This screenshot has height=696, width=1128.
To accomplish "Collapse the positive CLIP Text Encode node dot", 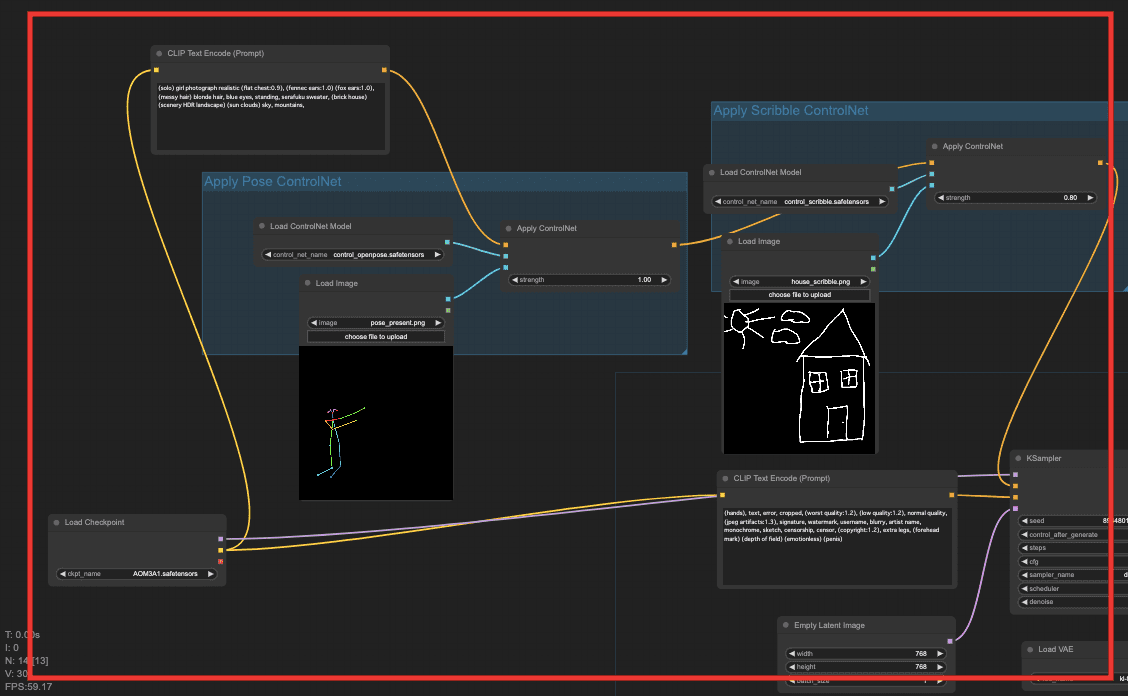I will point(159,53).
